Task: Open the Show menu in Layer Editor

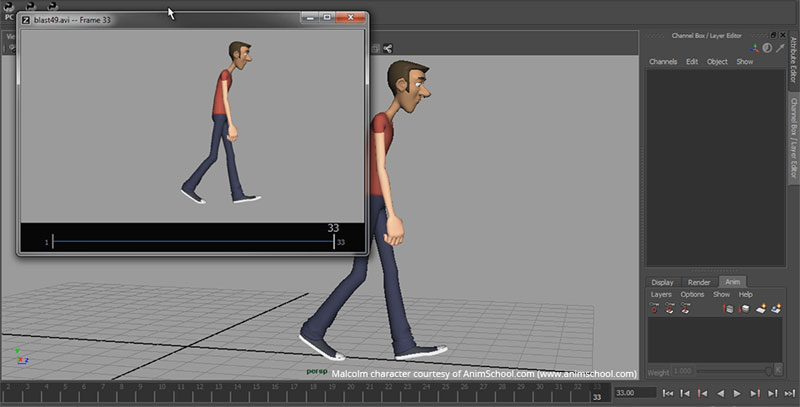Action: (x=721, y=294)
